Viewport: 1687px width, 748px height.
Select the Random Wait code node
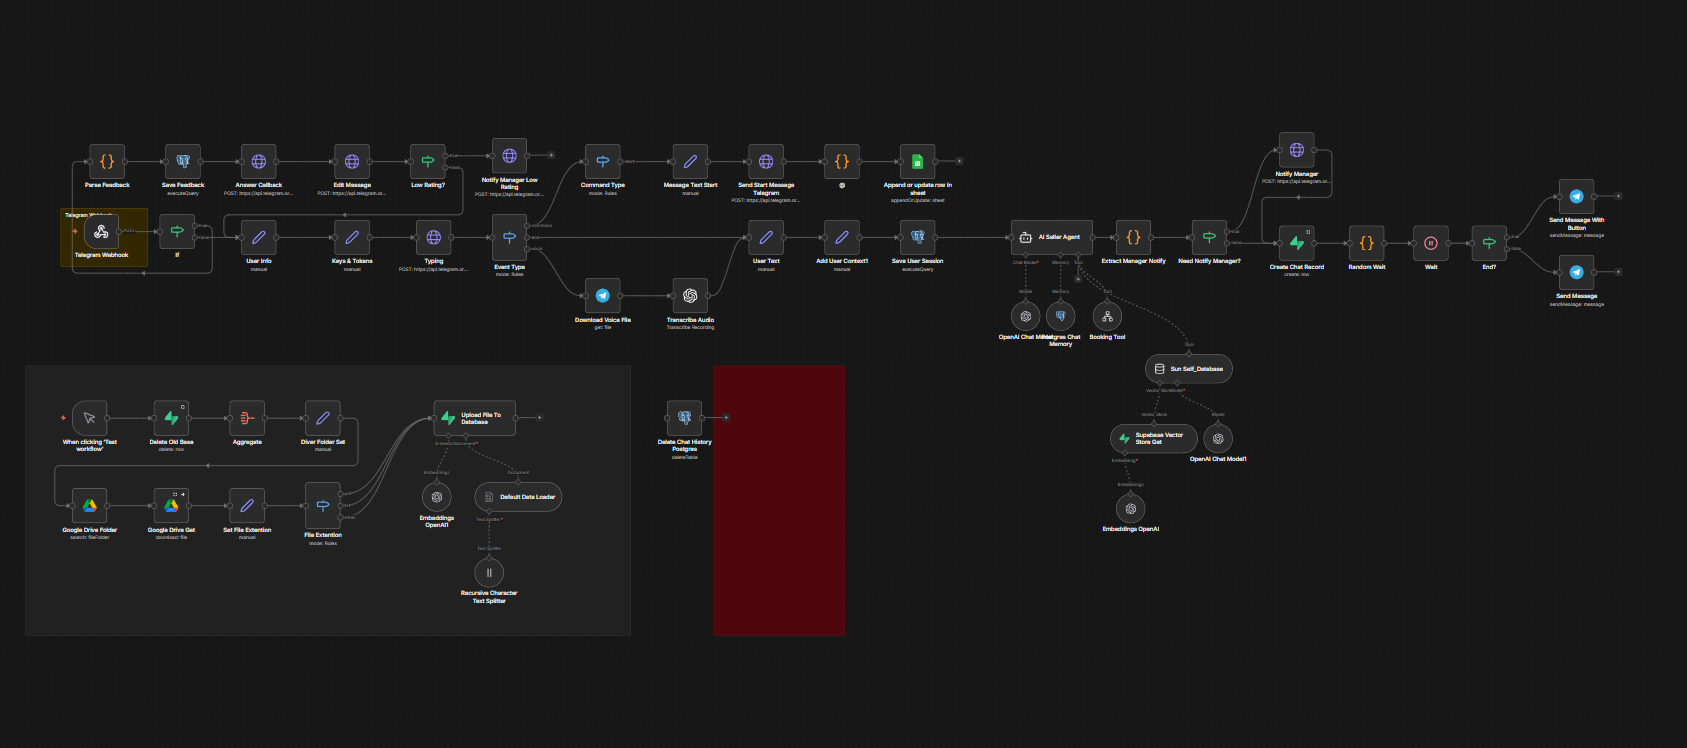click(1367, 243)
